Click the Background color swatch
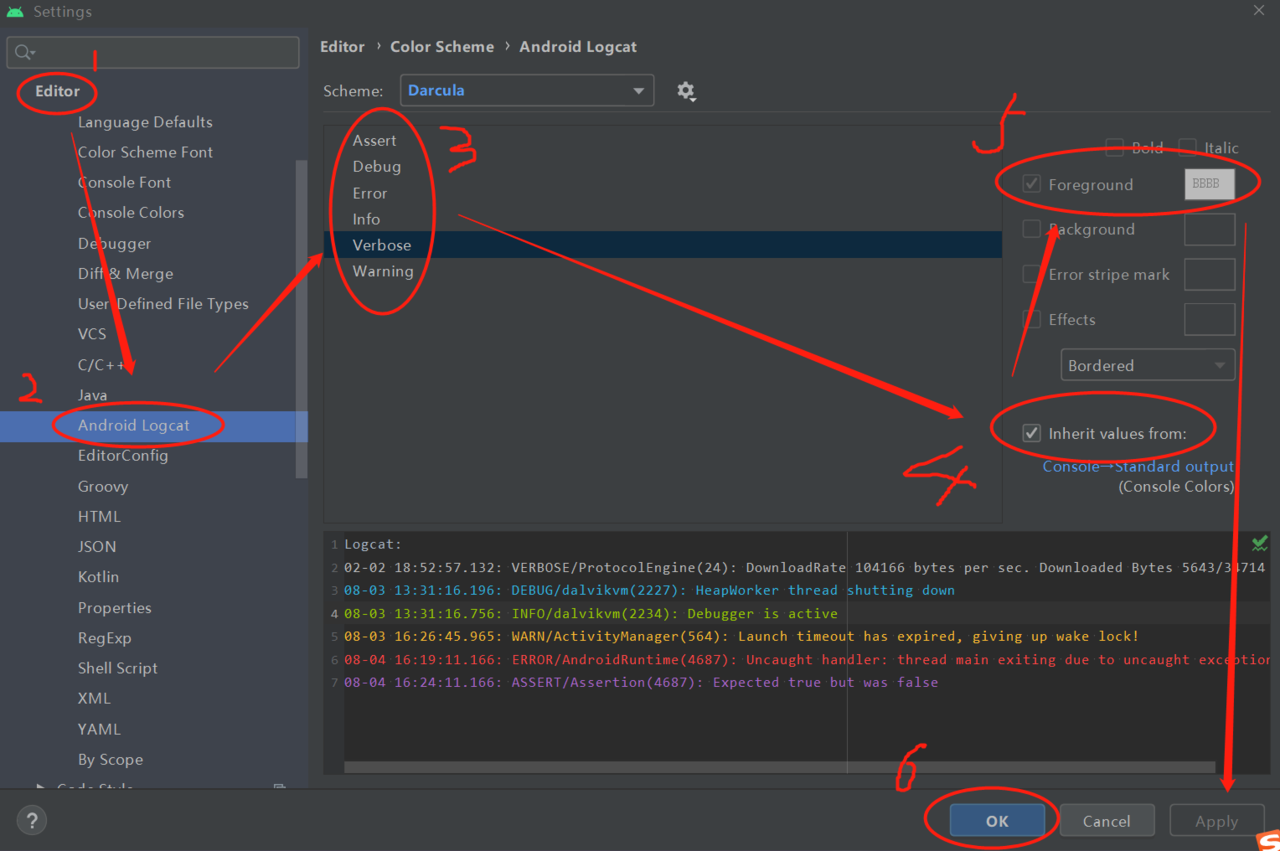1280x851 pixels. pyautogui.click(x=1210, y=229)
